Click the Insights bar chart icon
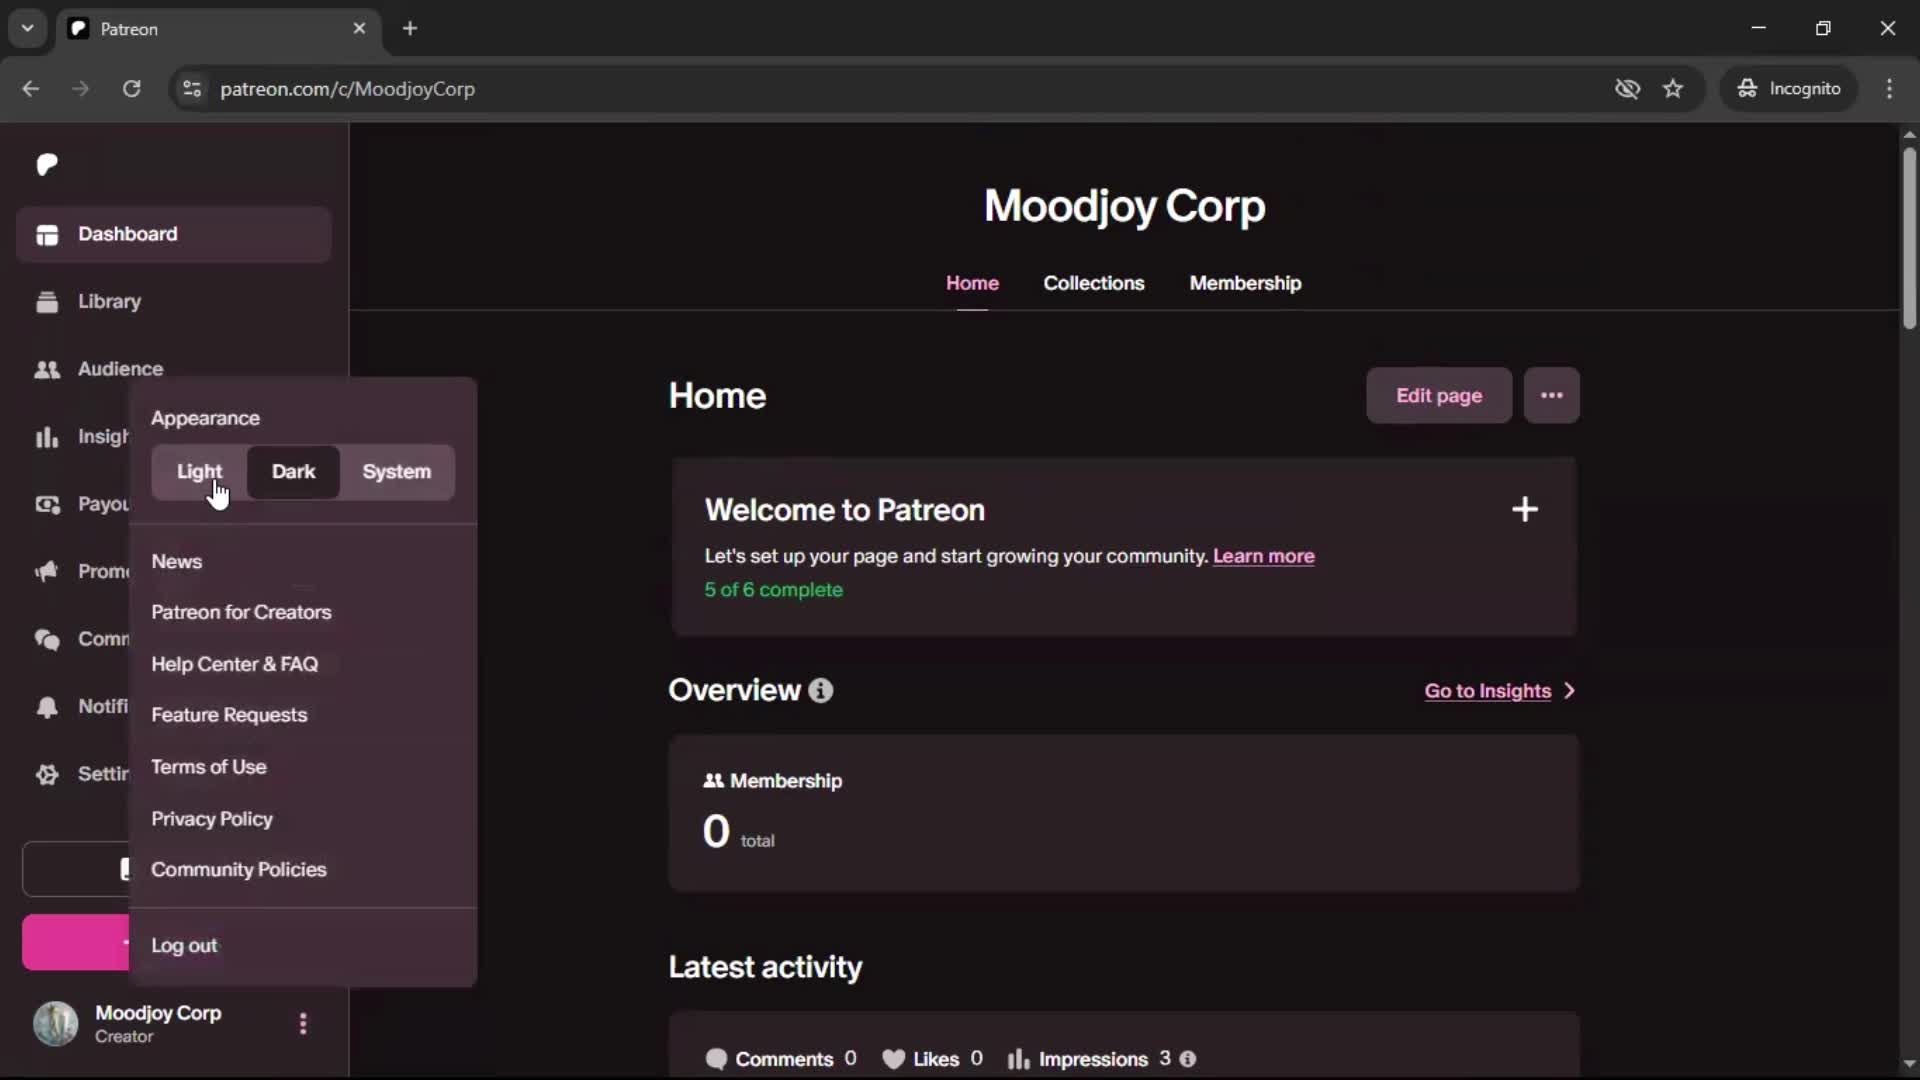The height and width of the screenshot is (1080, 1920). (x=47, y=437)
